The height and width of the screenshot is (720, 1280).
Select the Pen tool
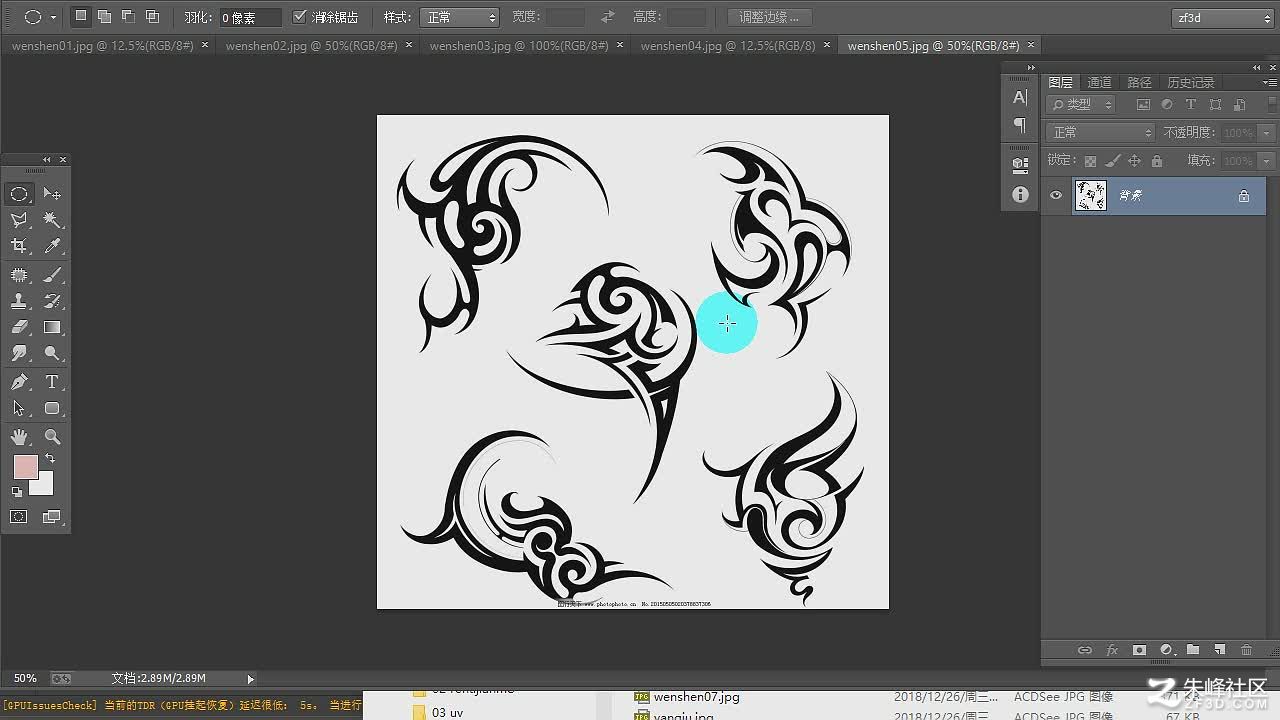pyautogui.click(x=19, y=382)
